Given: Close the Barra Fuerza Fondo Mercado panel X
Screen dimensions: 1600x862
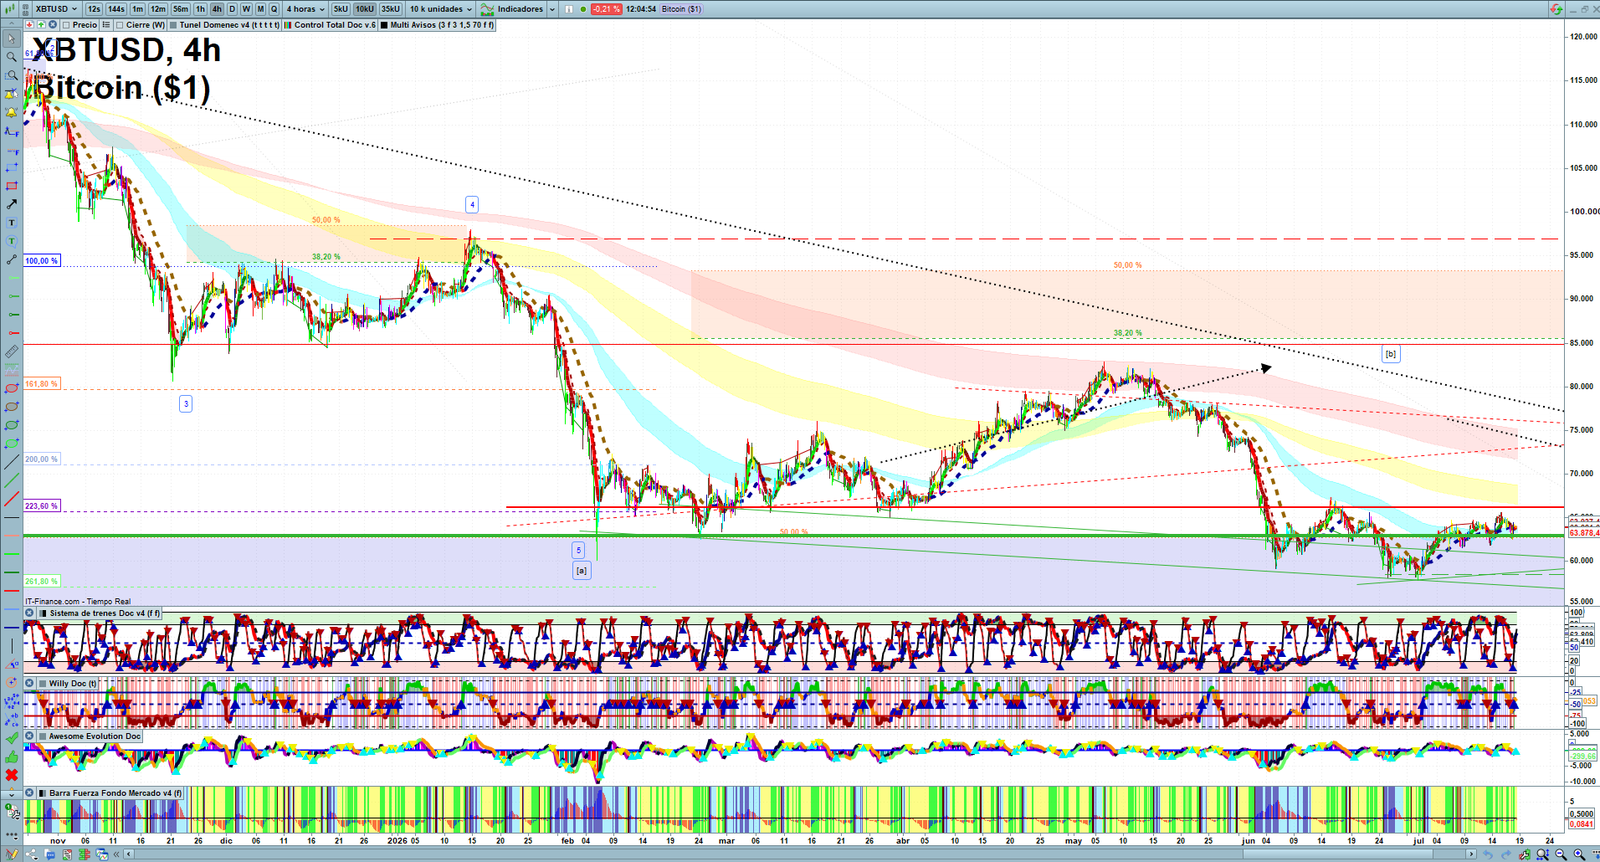Looking at the screenshot, I should (29, 793).
